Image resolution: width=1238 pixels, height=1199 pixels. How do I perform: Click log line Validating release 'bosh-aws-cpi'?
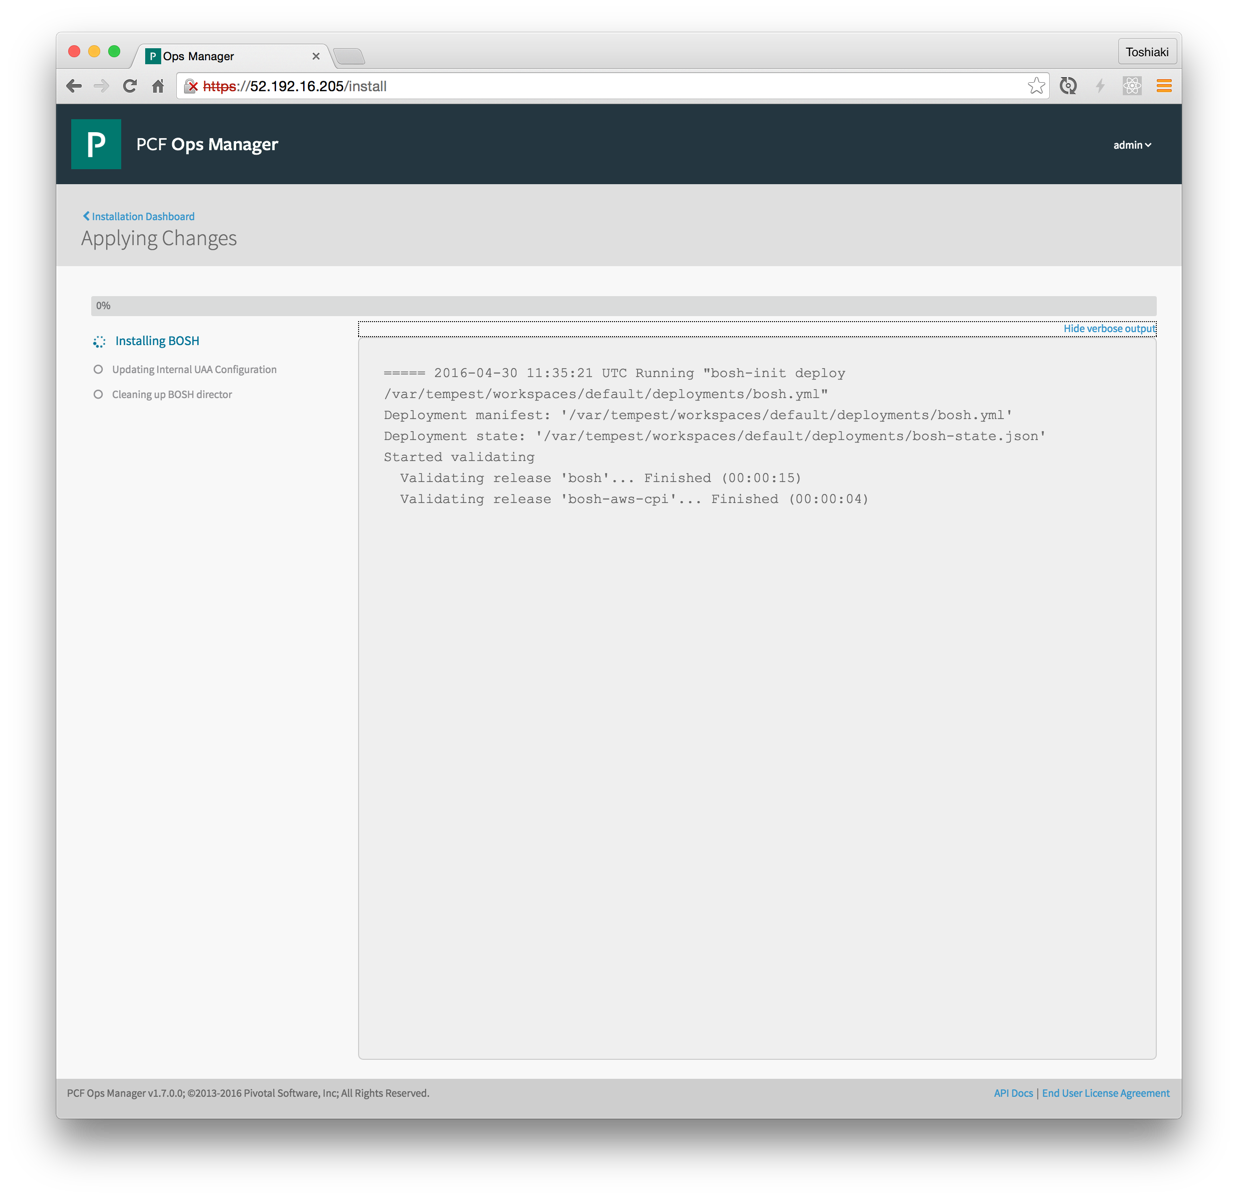pyautogui.click(x=634, y=499)
